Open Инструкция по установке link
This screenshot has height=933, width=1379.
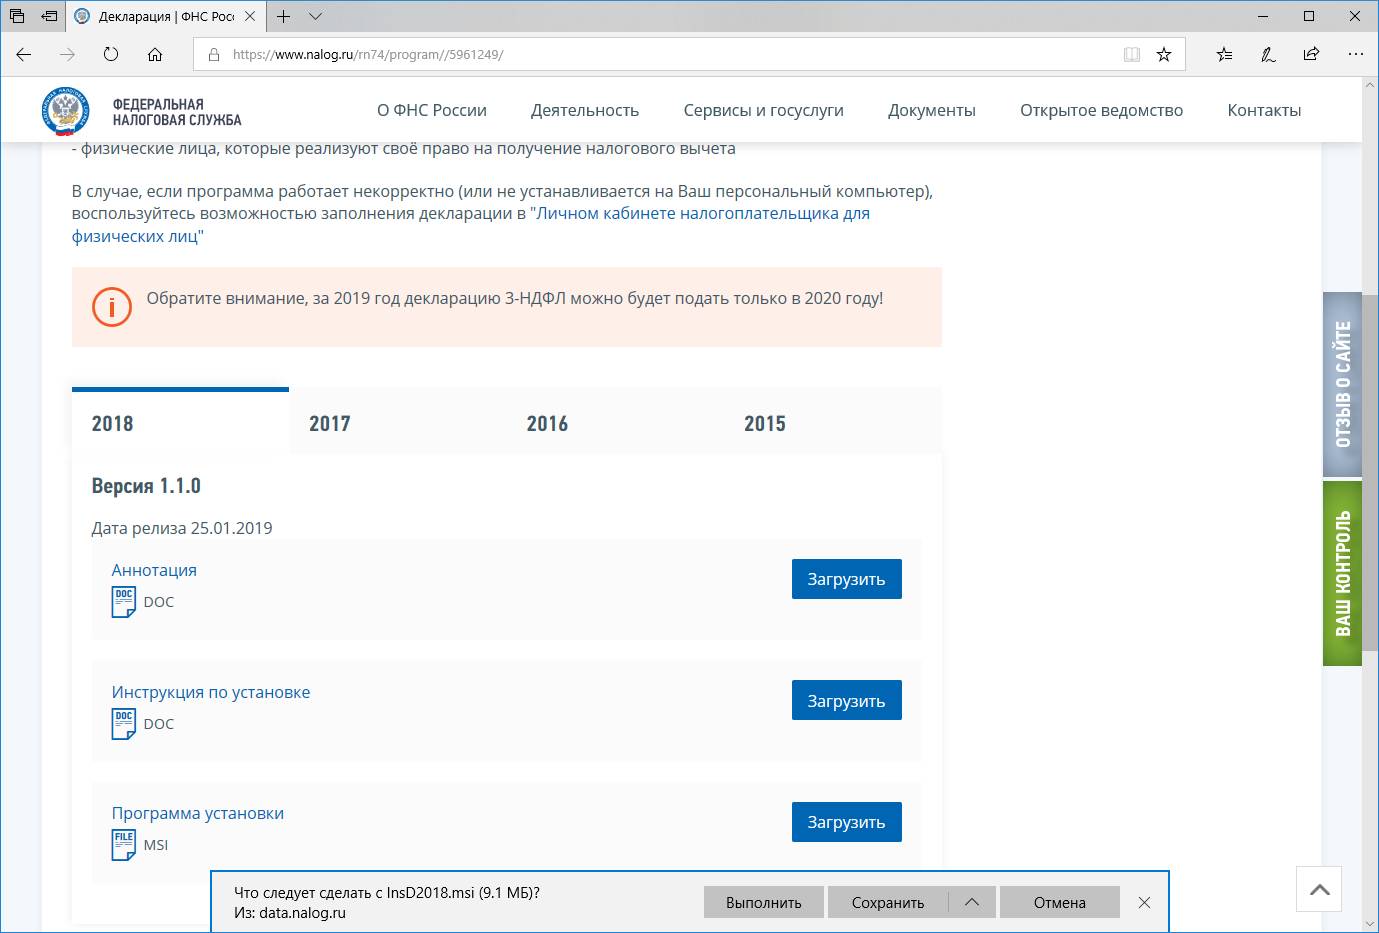point(211,692)
